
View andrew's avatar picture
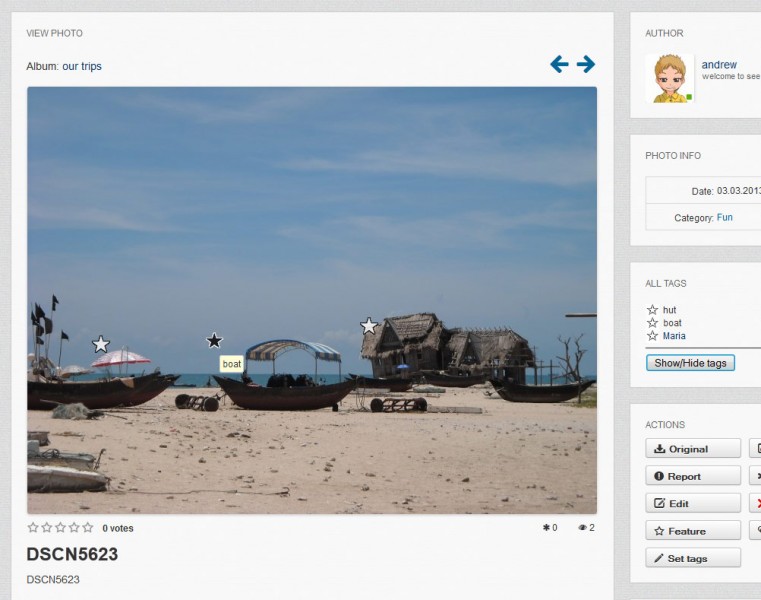670,78
